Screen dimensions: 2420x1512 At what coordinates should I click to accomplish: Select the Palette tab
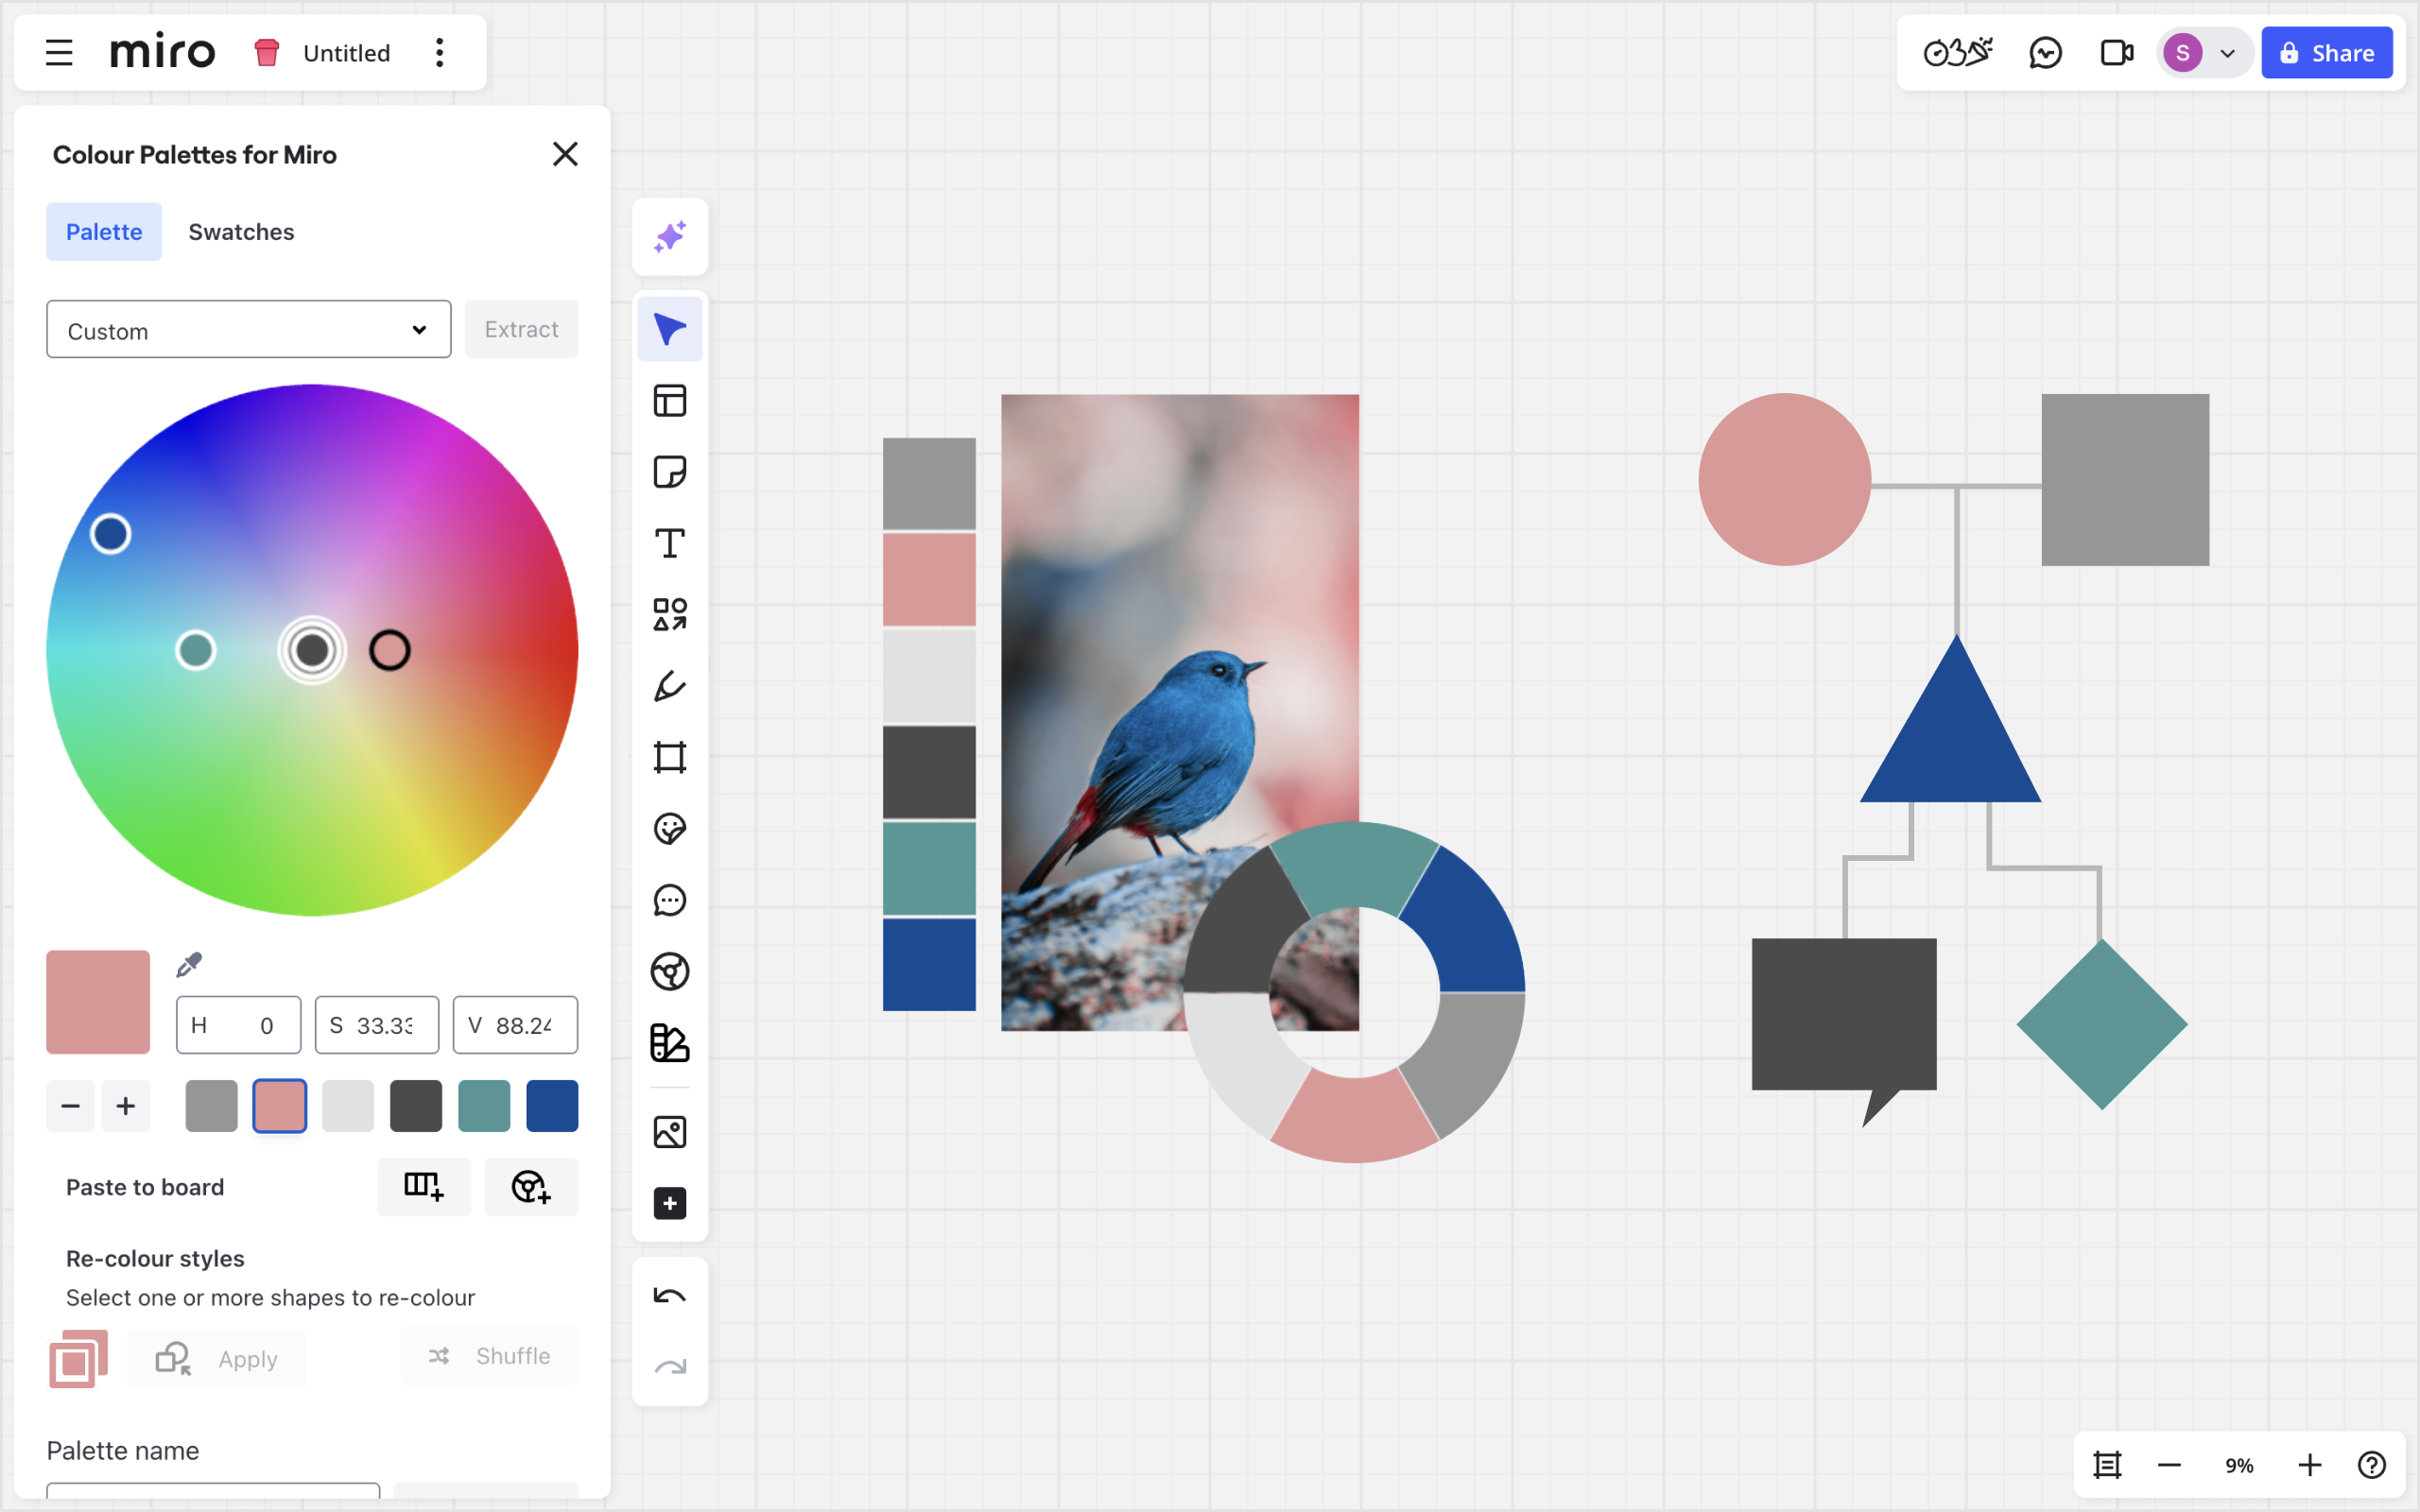coord(104,232)
